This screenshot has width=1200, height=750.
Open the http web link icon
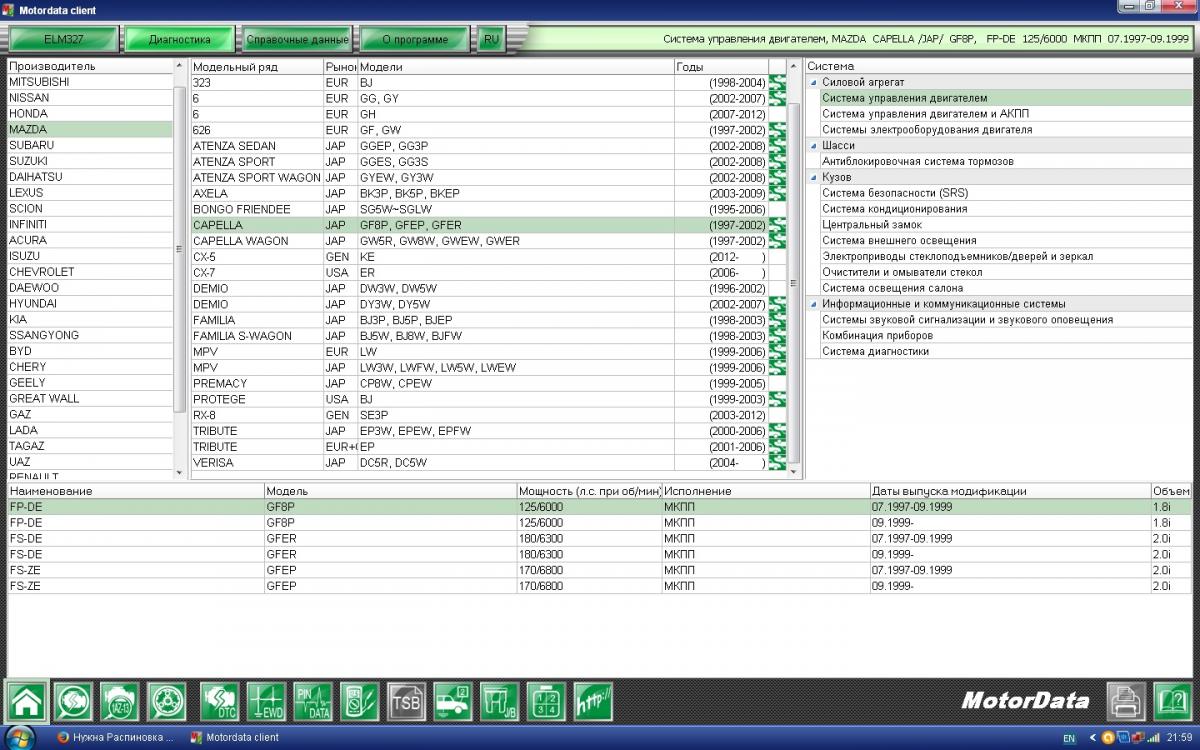pos(593,702)
